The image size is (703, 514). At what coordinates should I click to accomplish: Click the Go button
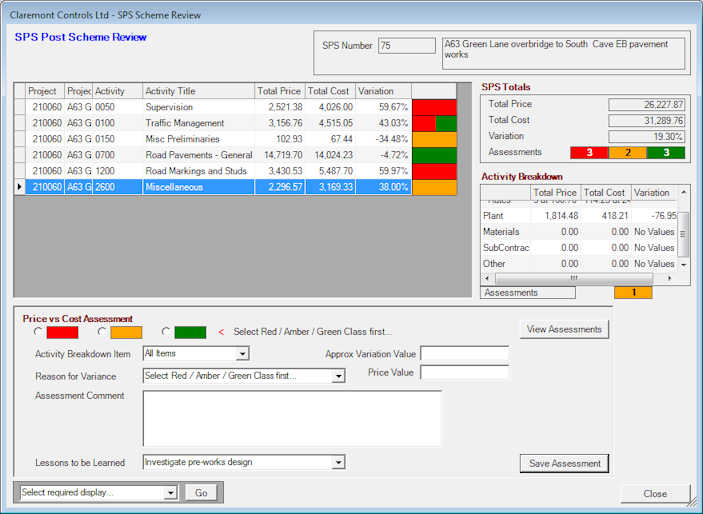click(201, 492)
